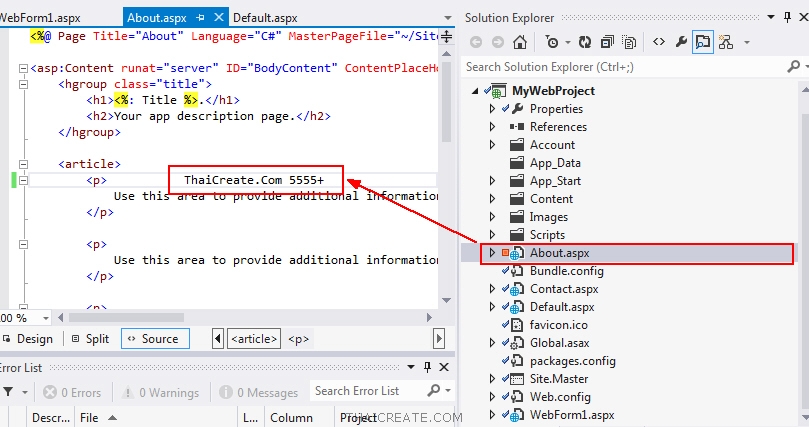Expand Content folder arrow
This screenshot has width=809, height=427.
point(492,199)
